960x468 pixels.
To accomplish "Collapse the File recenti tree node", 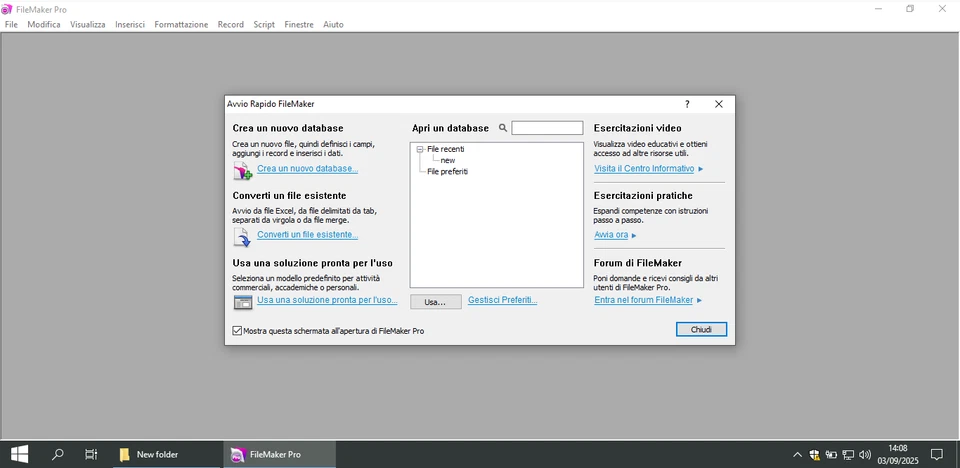I will [x=419, y=149].
